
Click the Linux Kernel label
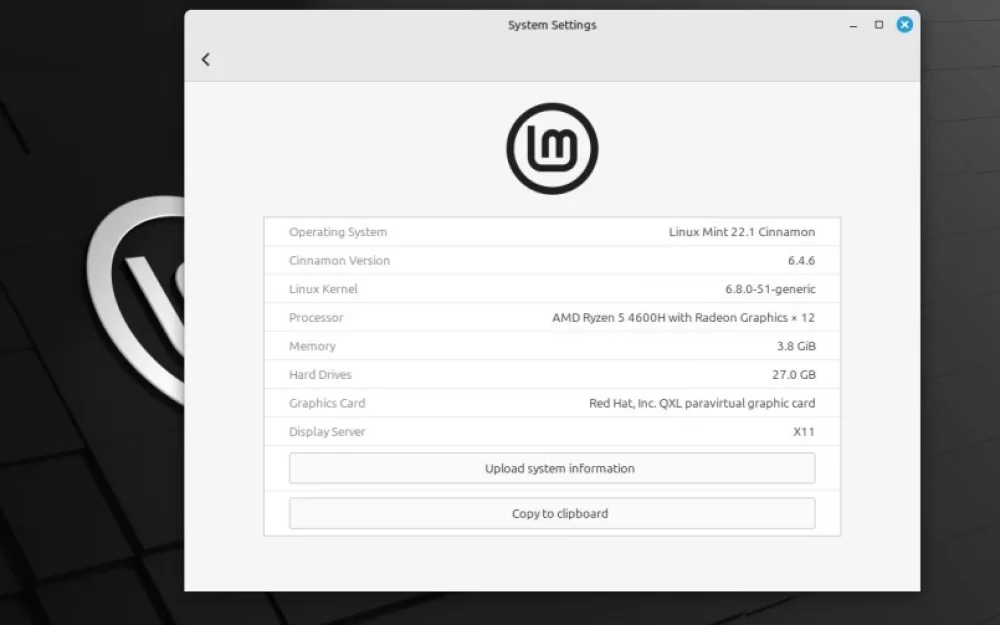point(323,289)
